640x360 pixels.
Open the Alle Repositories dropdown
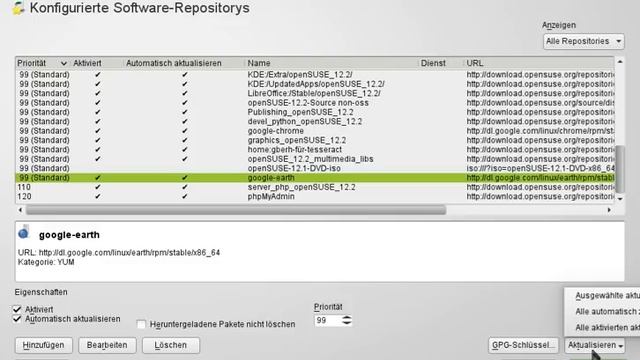click(584, 41)
